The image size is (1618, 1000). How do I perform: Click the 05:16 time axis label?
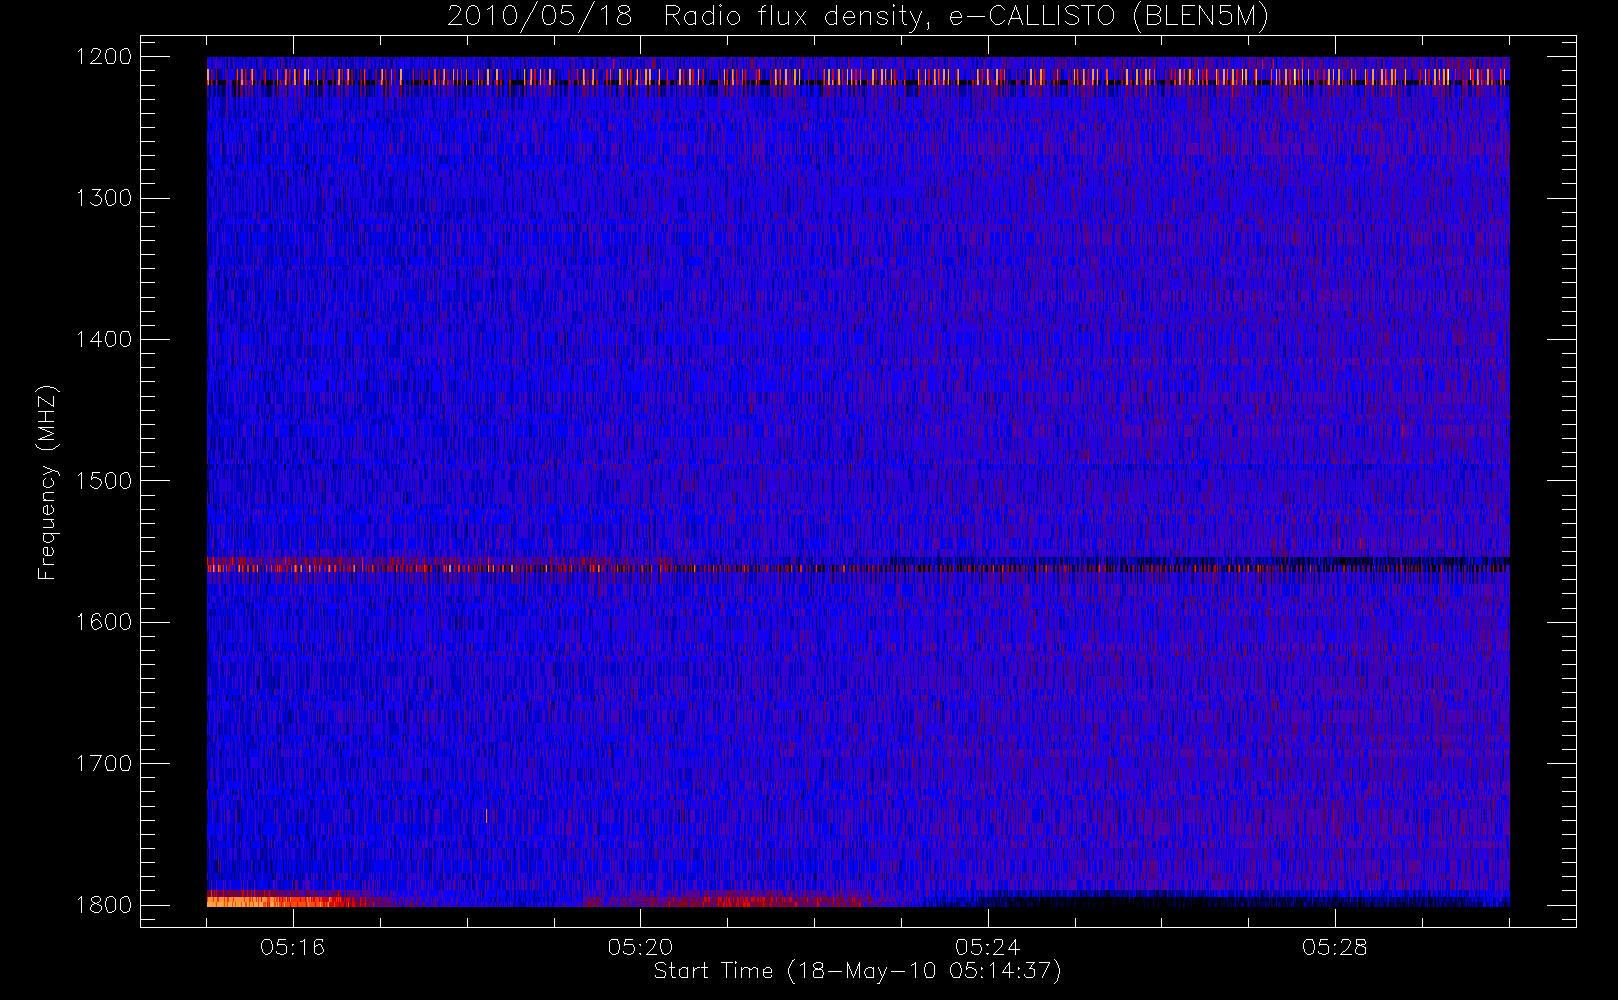click(x=293, y=947)
